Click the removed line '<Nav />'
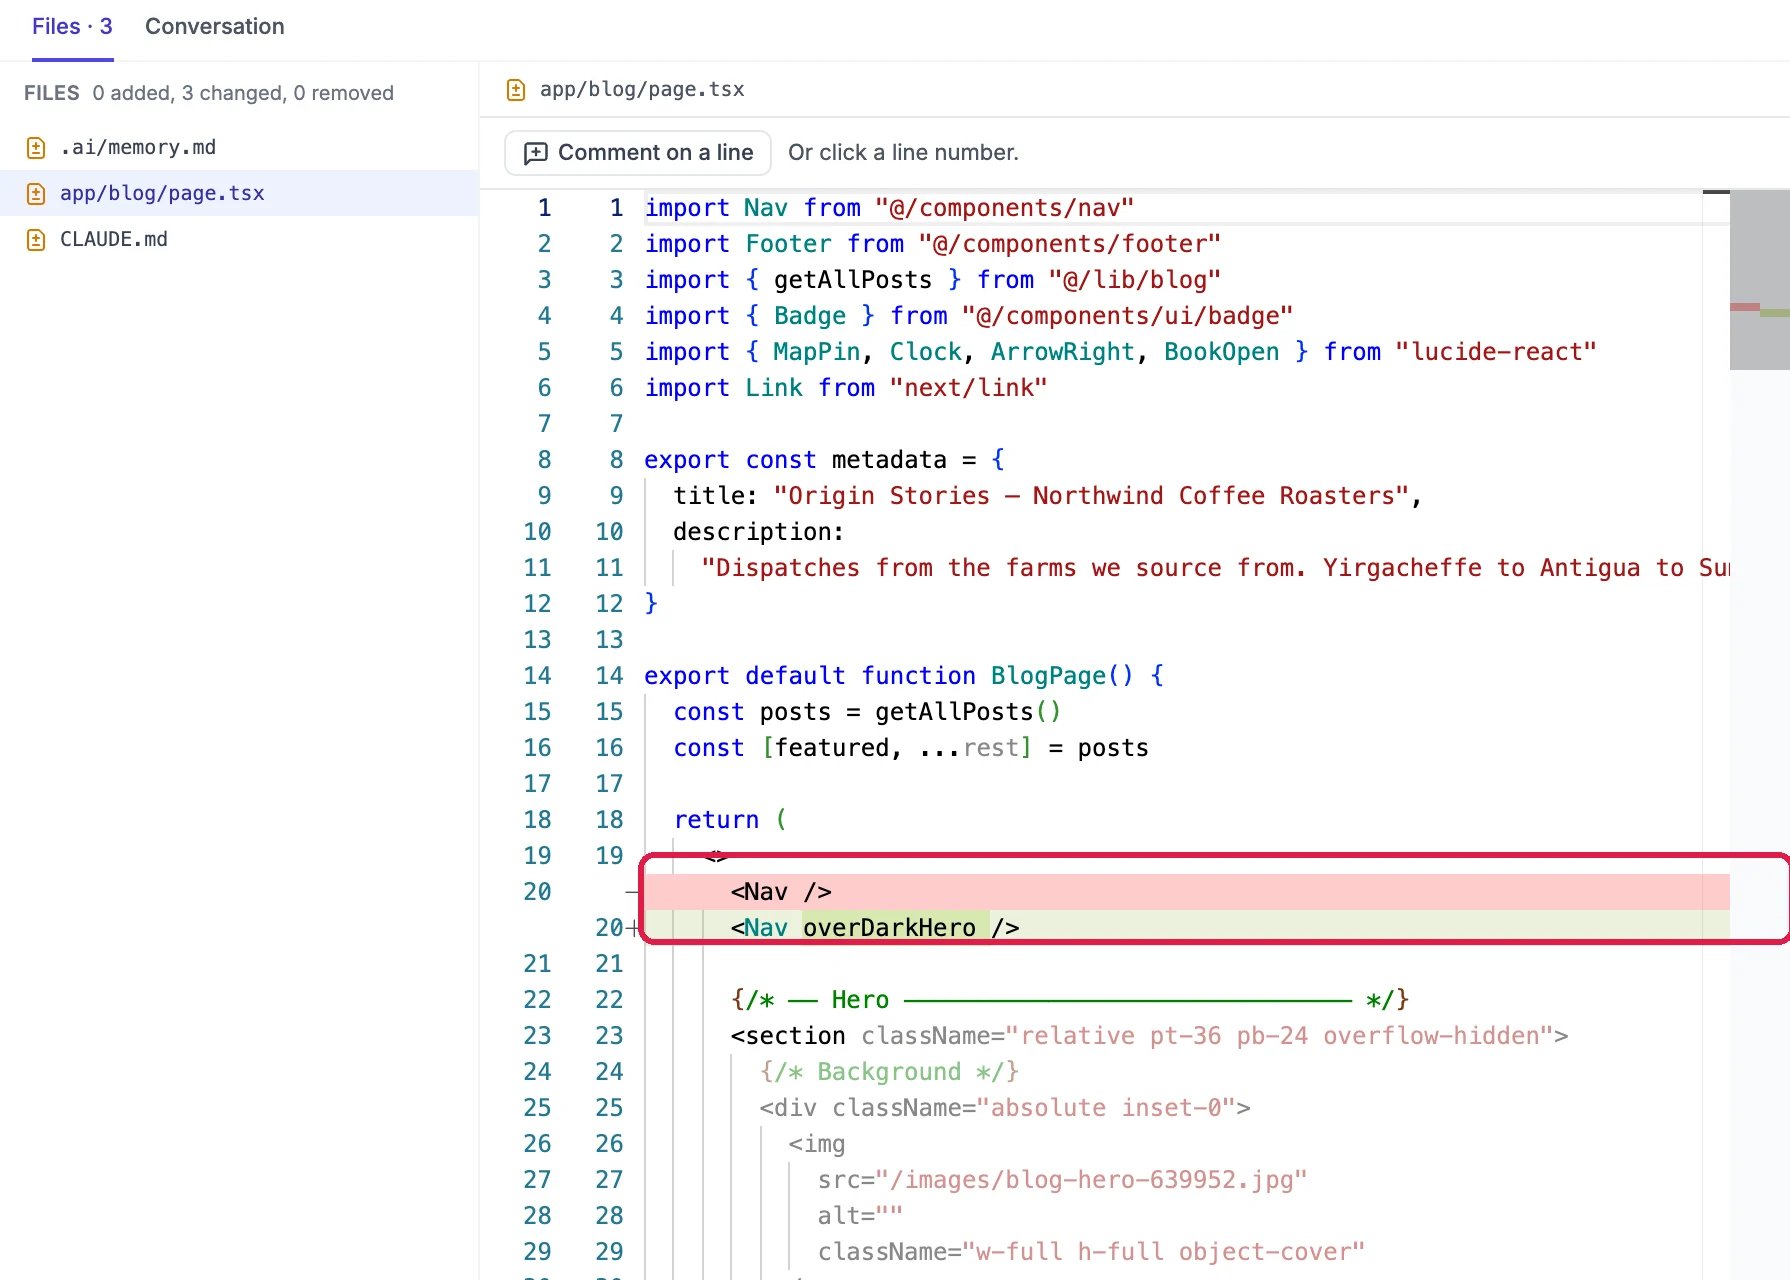The width and height of the screenshot is (1790, 1280). click(780, 891)
